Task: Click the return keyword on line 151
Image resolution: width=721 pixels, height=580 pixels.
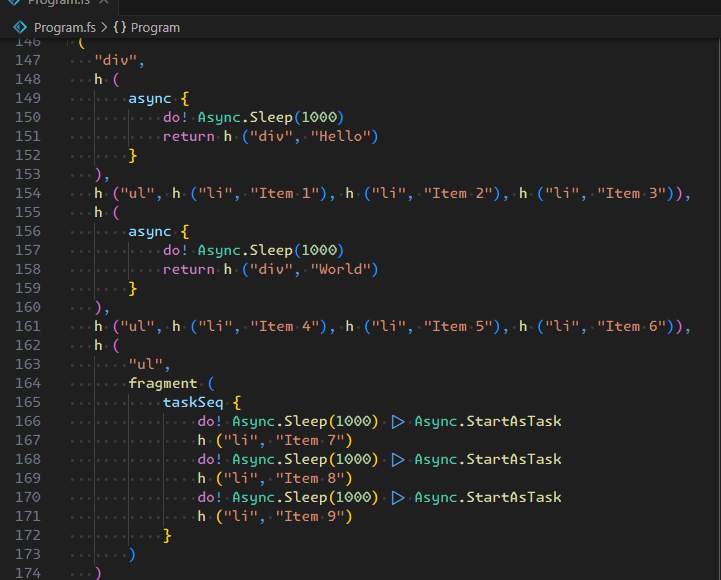Action: pos(189,137)
